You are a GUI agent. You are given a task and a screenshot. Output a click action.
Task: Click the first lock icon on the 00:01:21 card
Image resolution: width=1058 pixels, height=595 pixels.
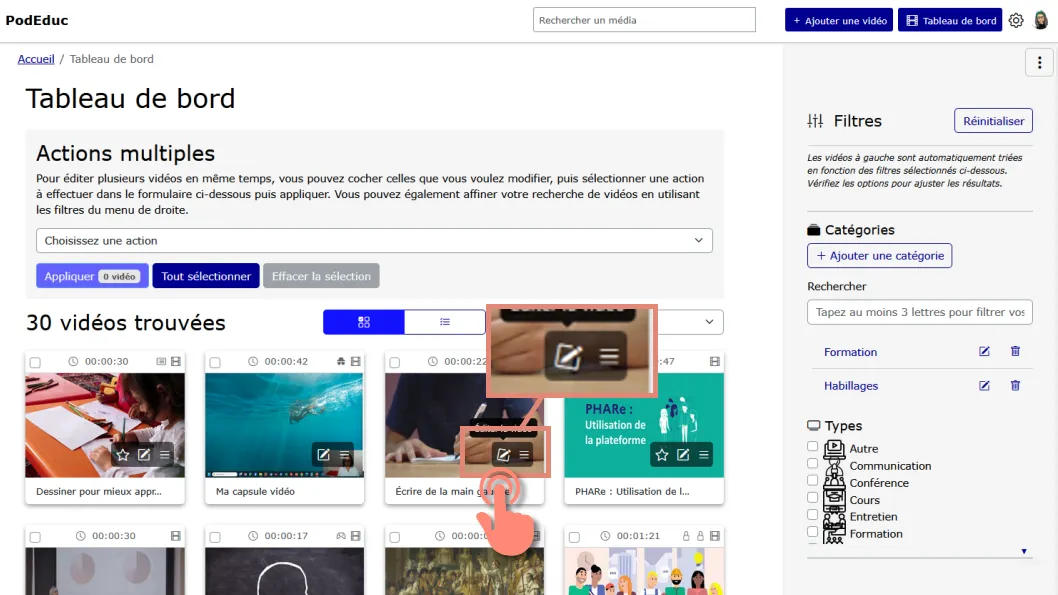686,536
